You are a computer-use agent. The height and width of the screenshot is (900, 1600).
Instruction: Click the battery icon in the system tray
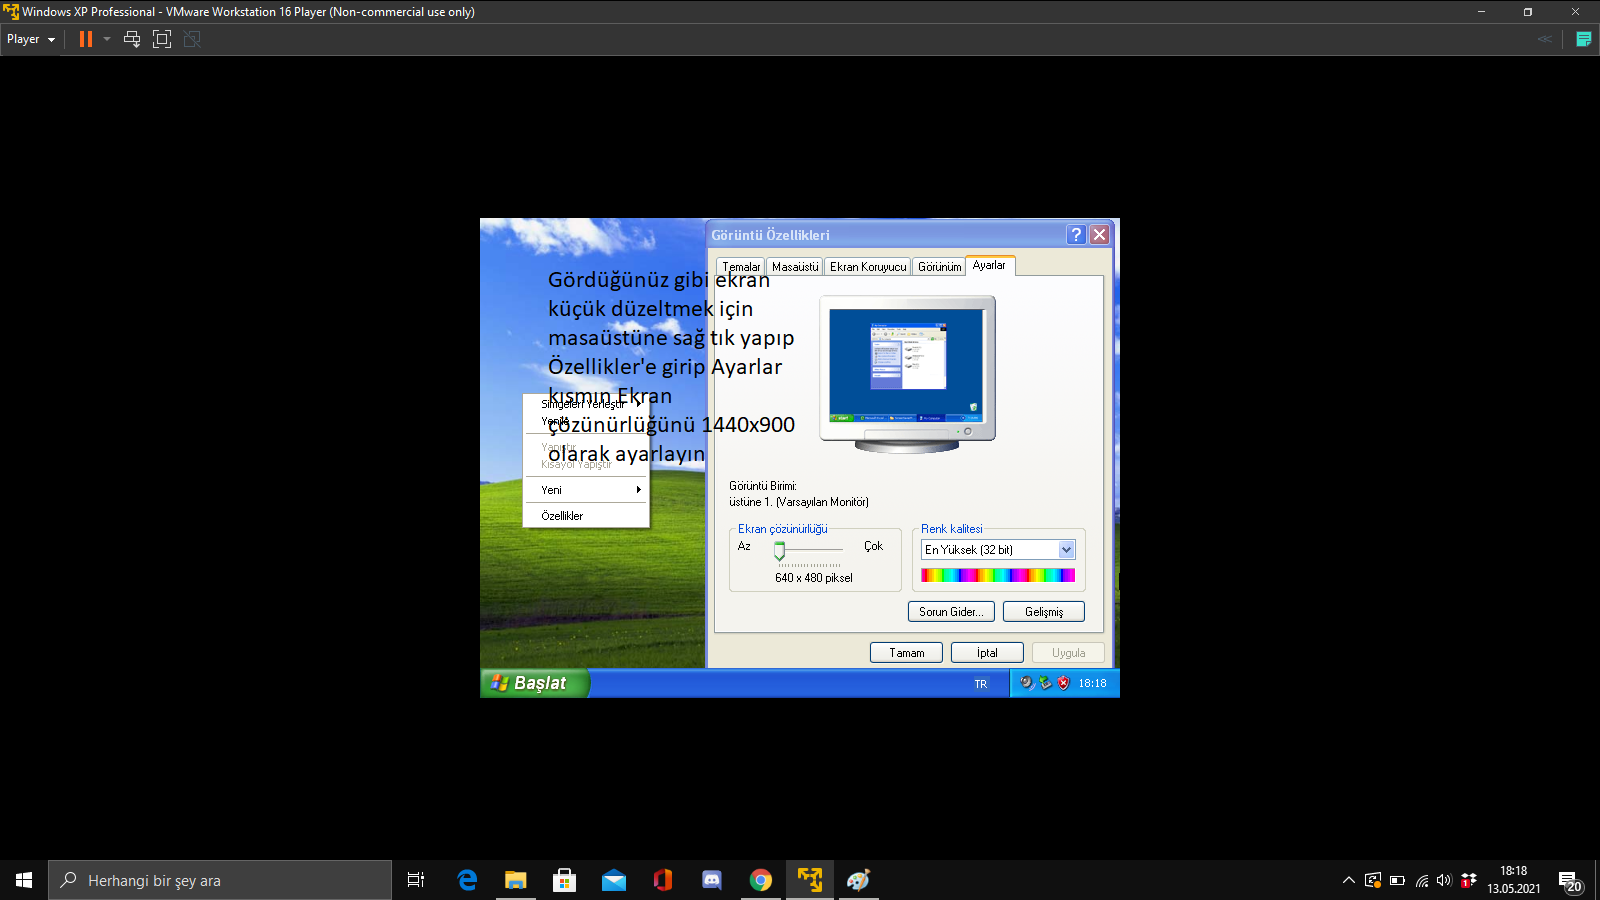click(1397, 880)
